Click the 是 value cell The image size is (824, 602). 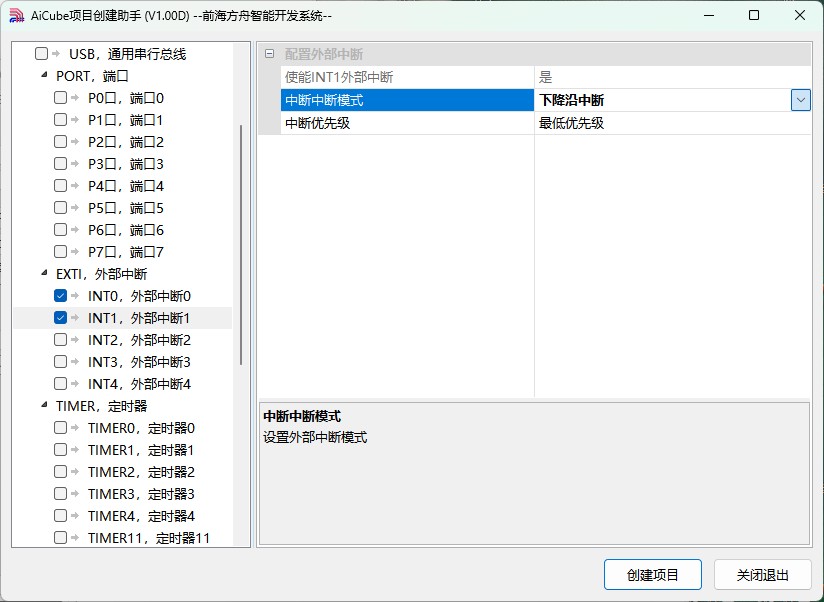click(673, 77)
